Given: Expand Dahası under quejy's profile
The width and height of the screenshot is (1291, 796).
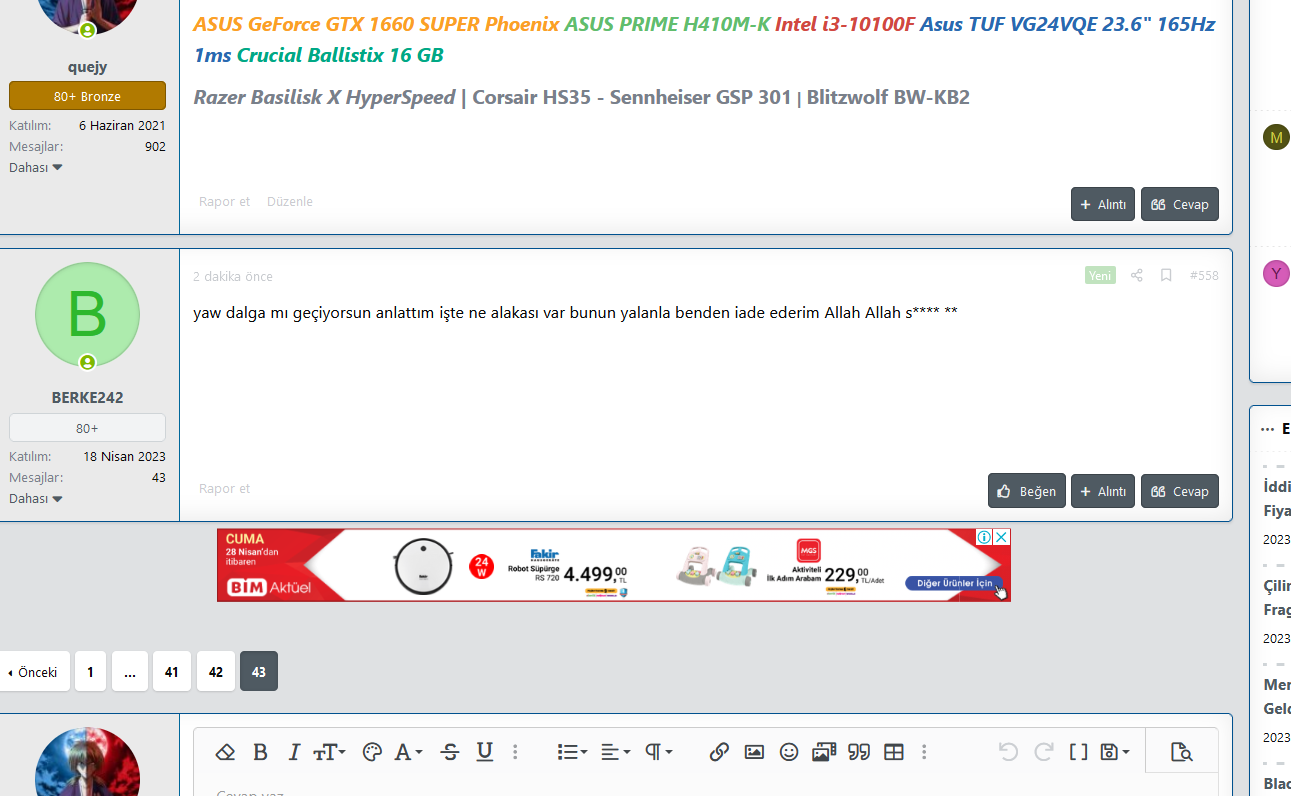Looking at the screenshot, I should click(36, 167).
